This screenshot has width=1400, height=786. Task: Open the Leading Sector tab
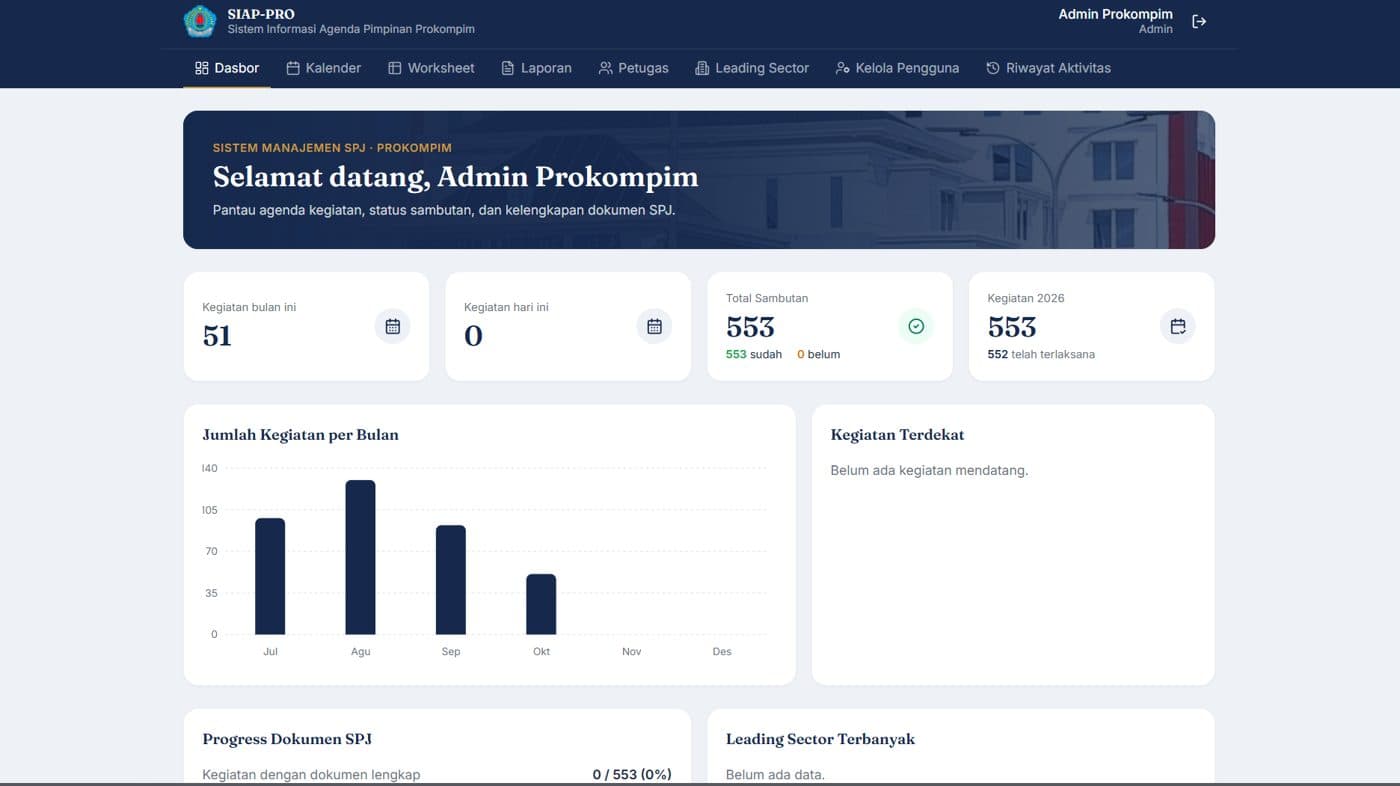[752, 68]
